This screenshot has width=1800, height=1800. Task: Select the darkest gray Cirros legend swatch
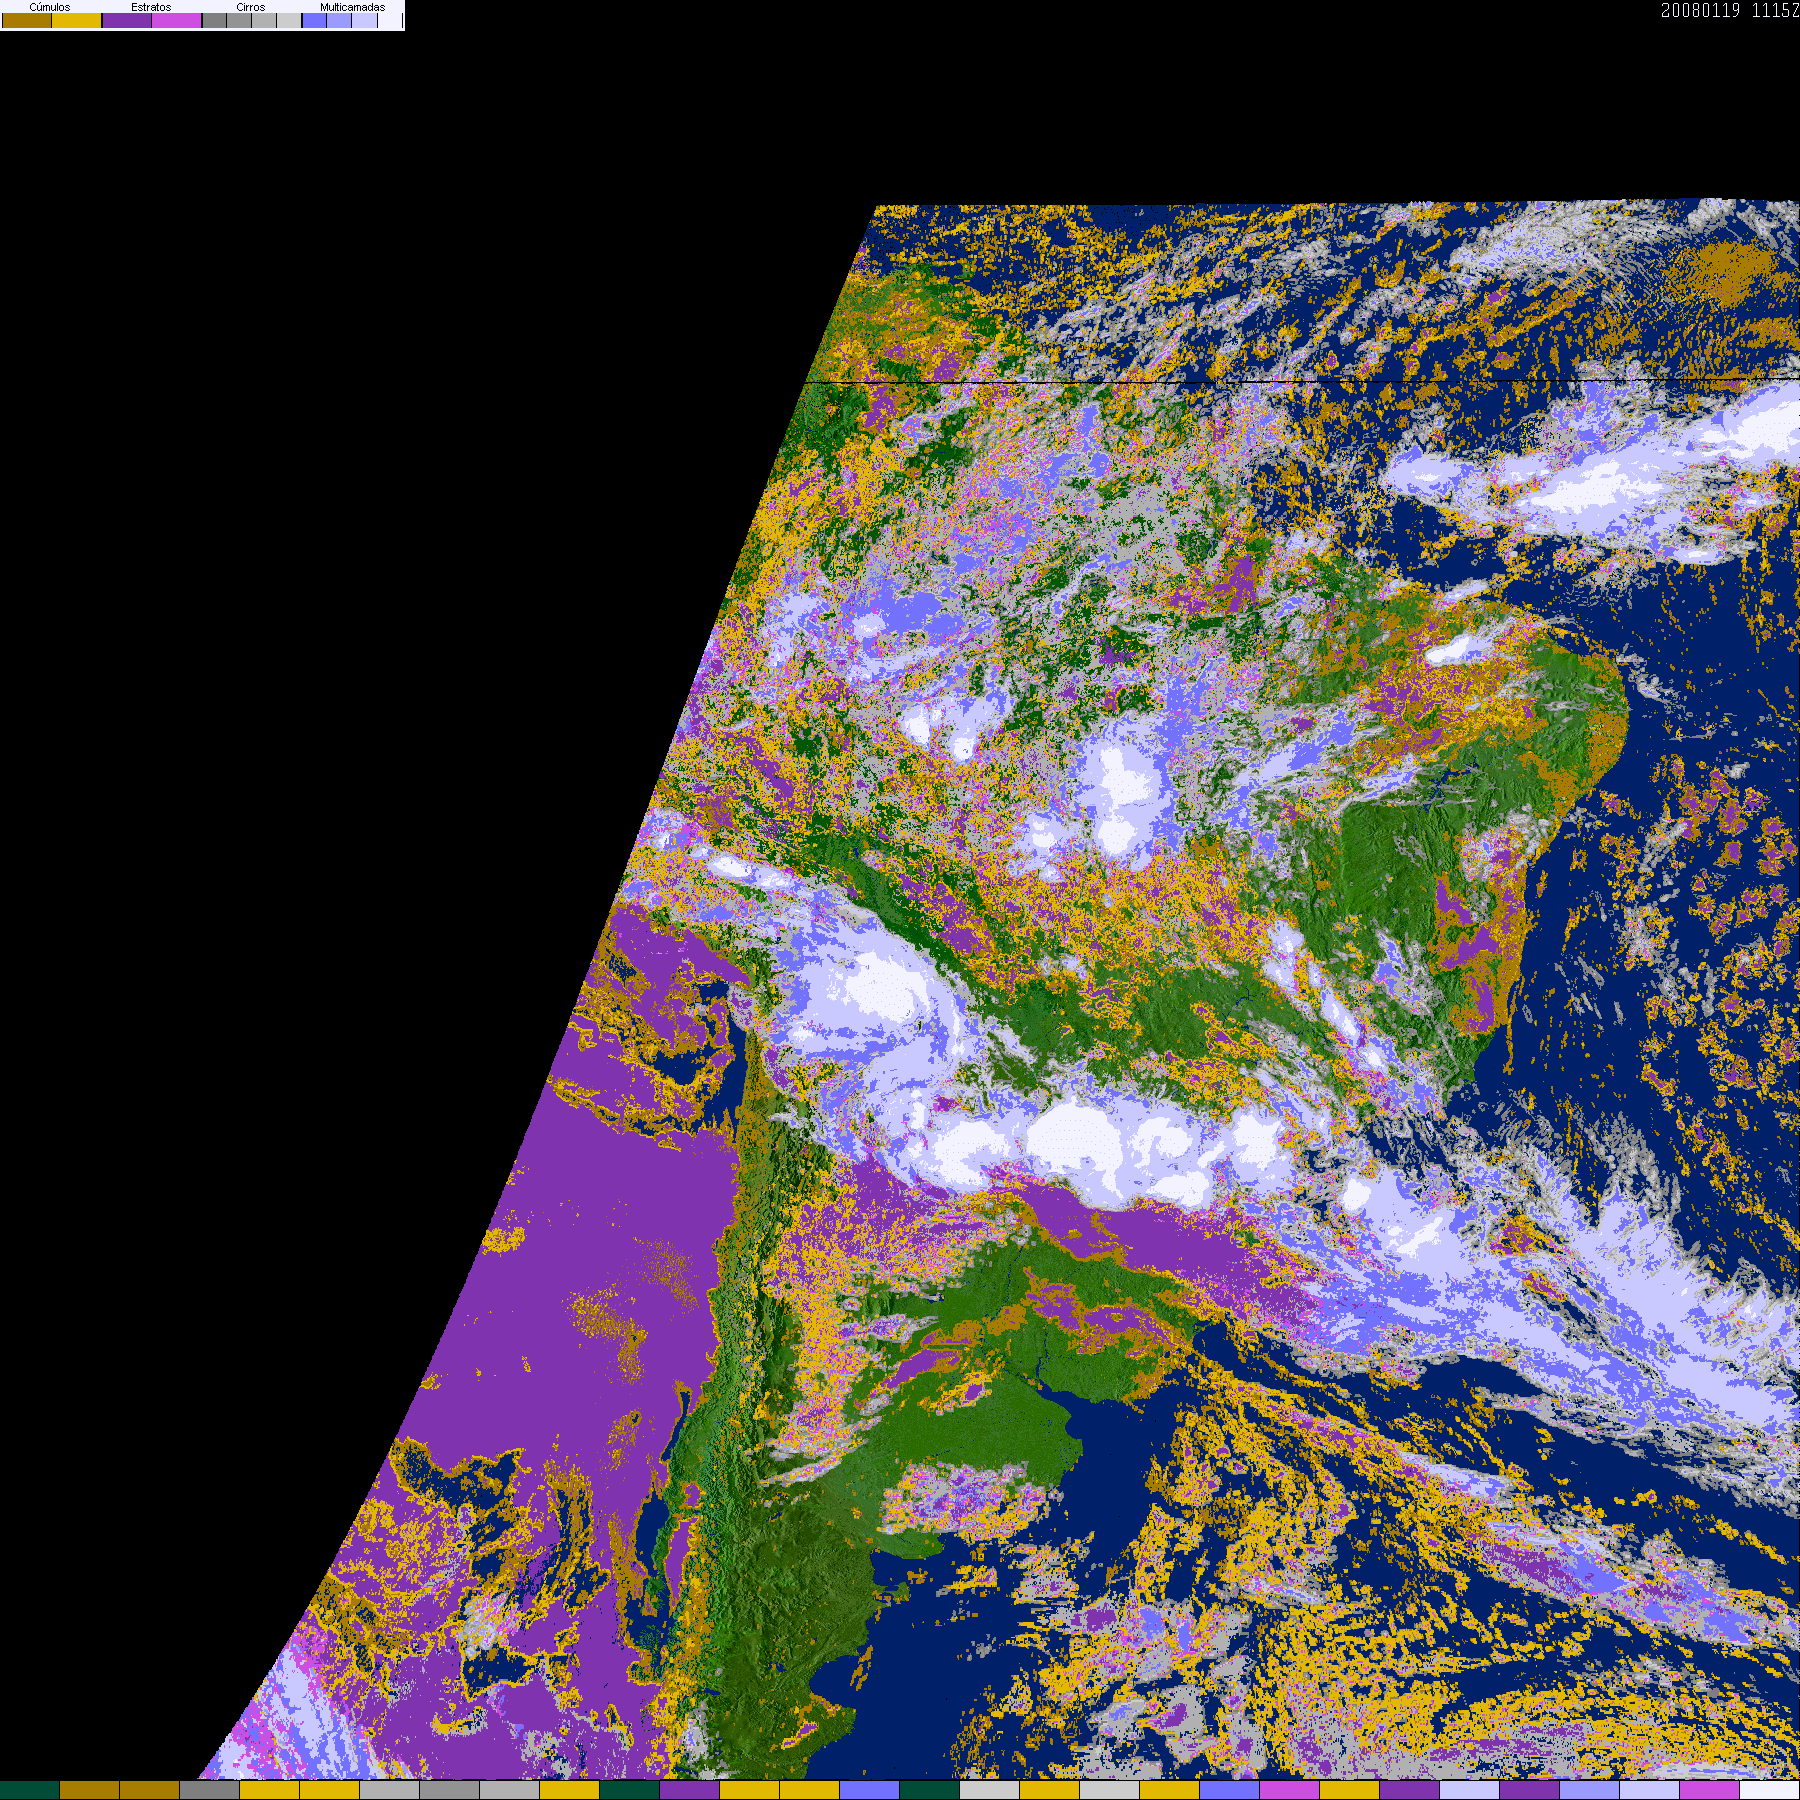215,20
